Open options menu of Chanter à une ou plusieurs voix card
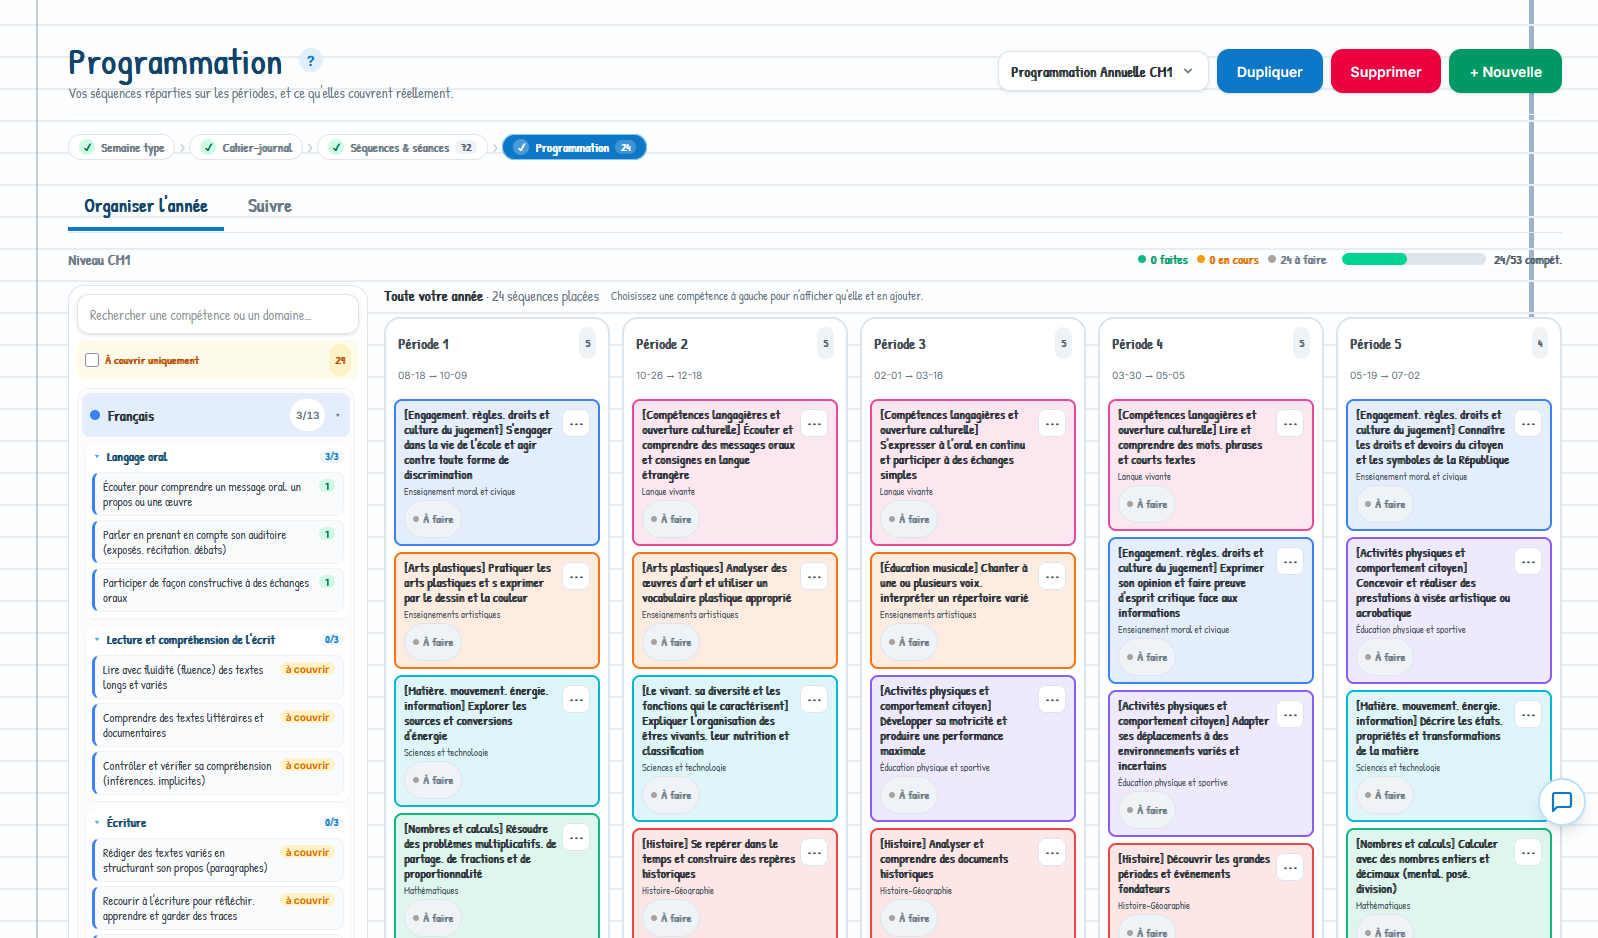1598x938 pixels. point(1053,577)
